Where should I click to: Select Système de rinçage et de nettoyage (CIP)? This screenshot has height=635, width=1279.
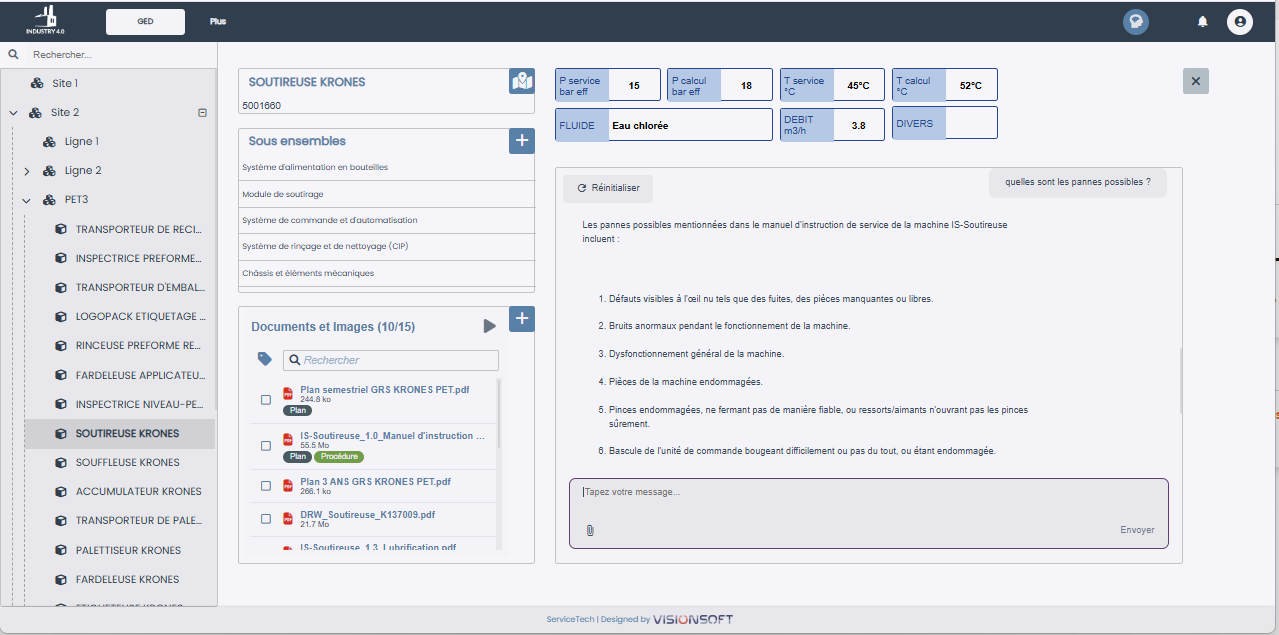coord(386,246)
